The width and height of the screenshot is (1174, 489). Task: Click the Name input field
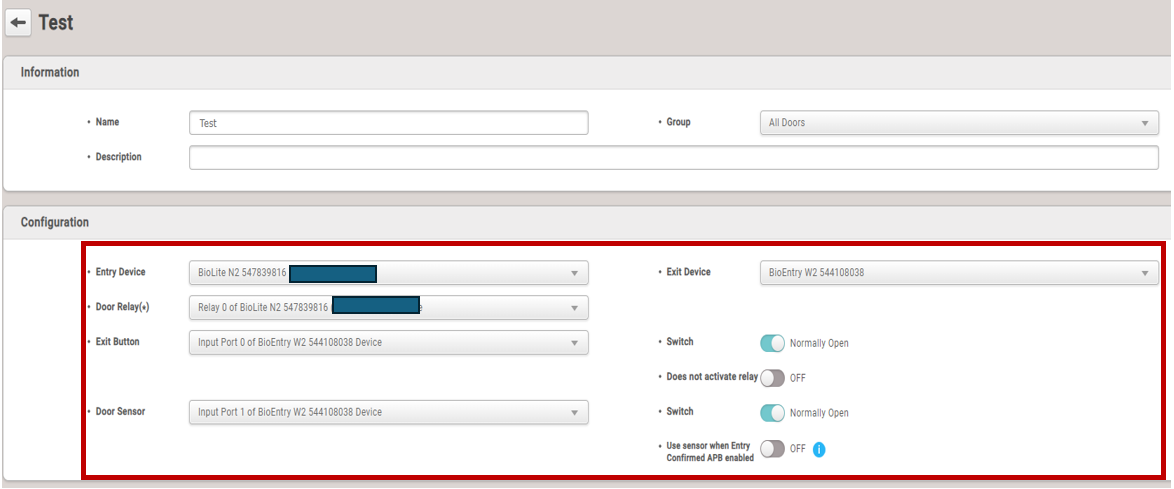tap(388, 123)
